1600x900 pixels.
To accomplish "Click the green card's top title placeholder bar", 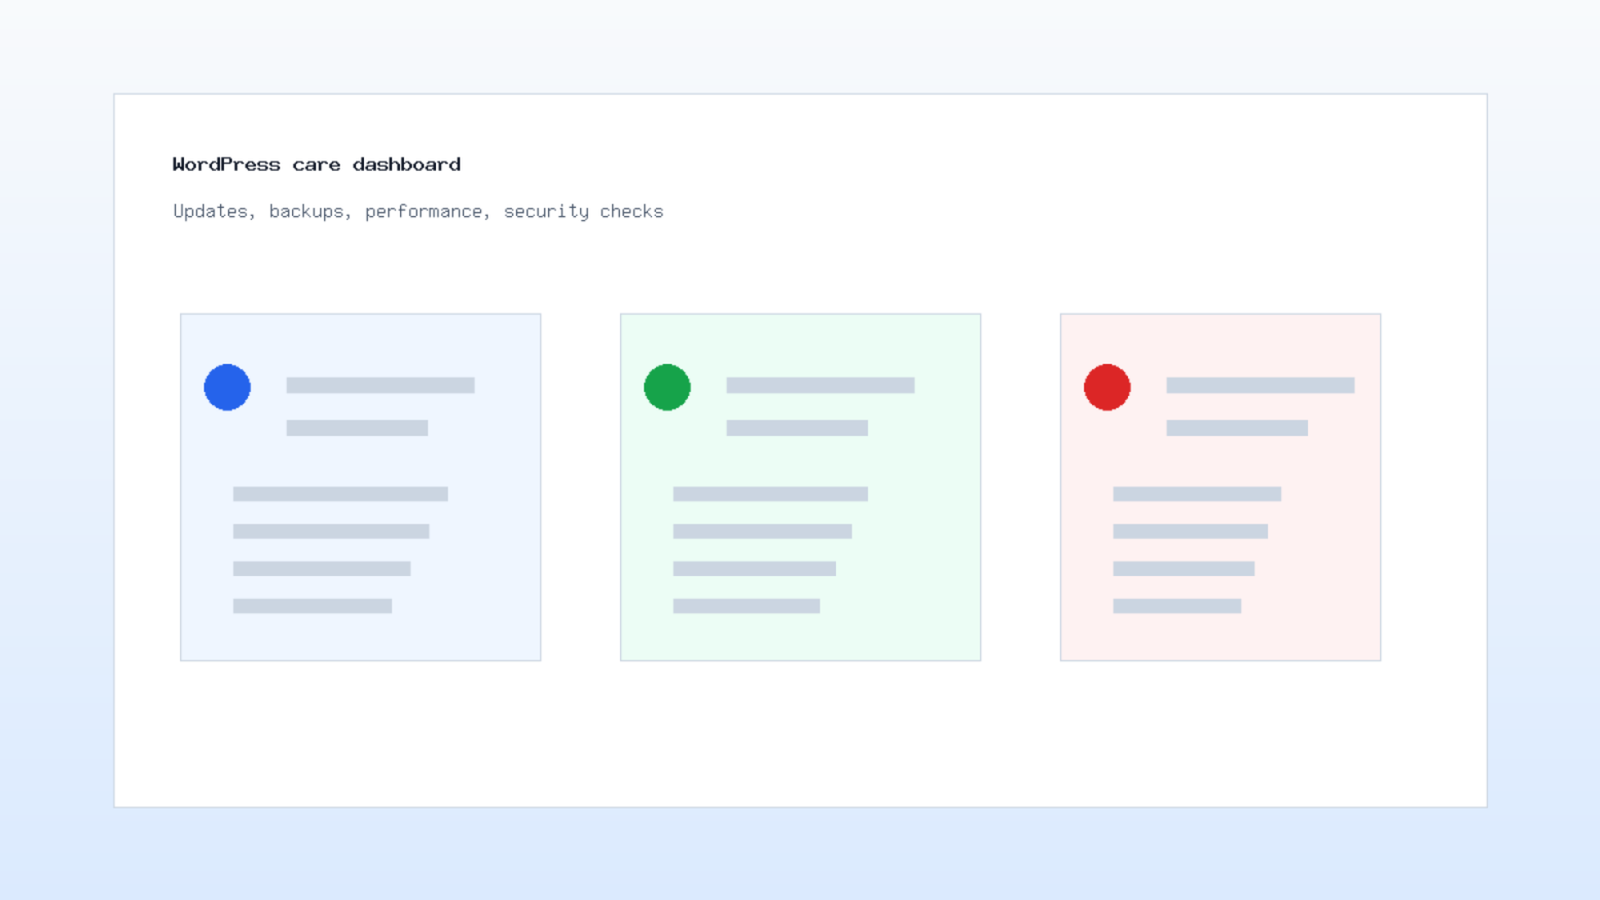I will (x=820, y=385).
